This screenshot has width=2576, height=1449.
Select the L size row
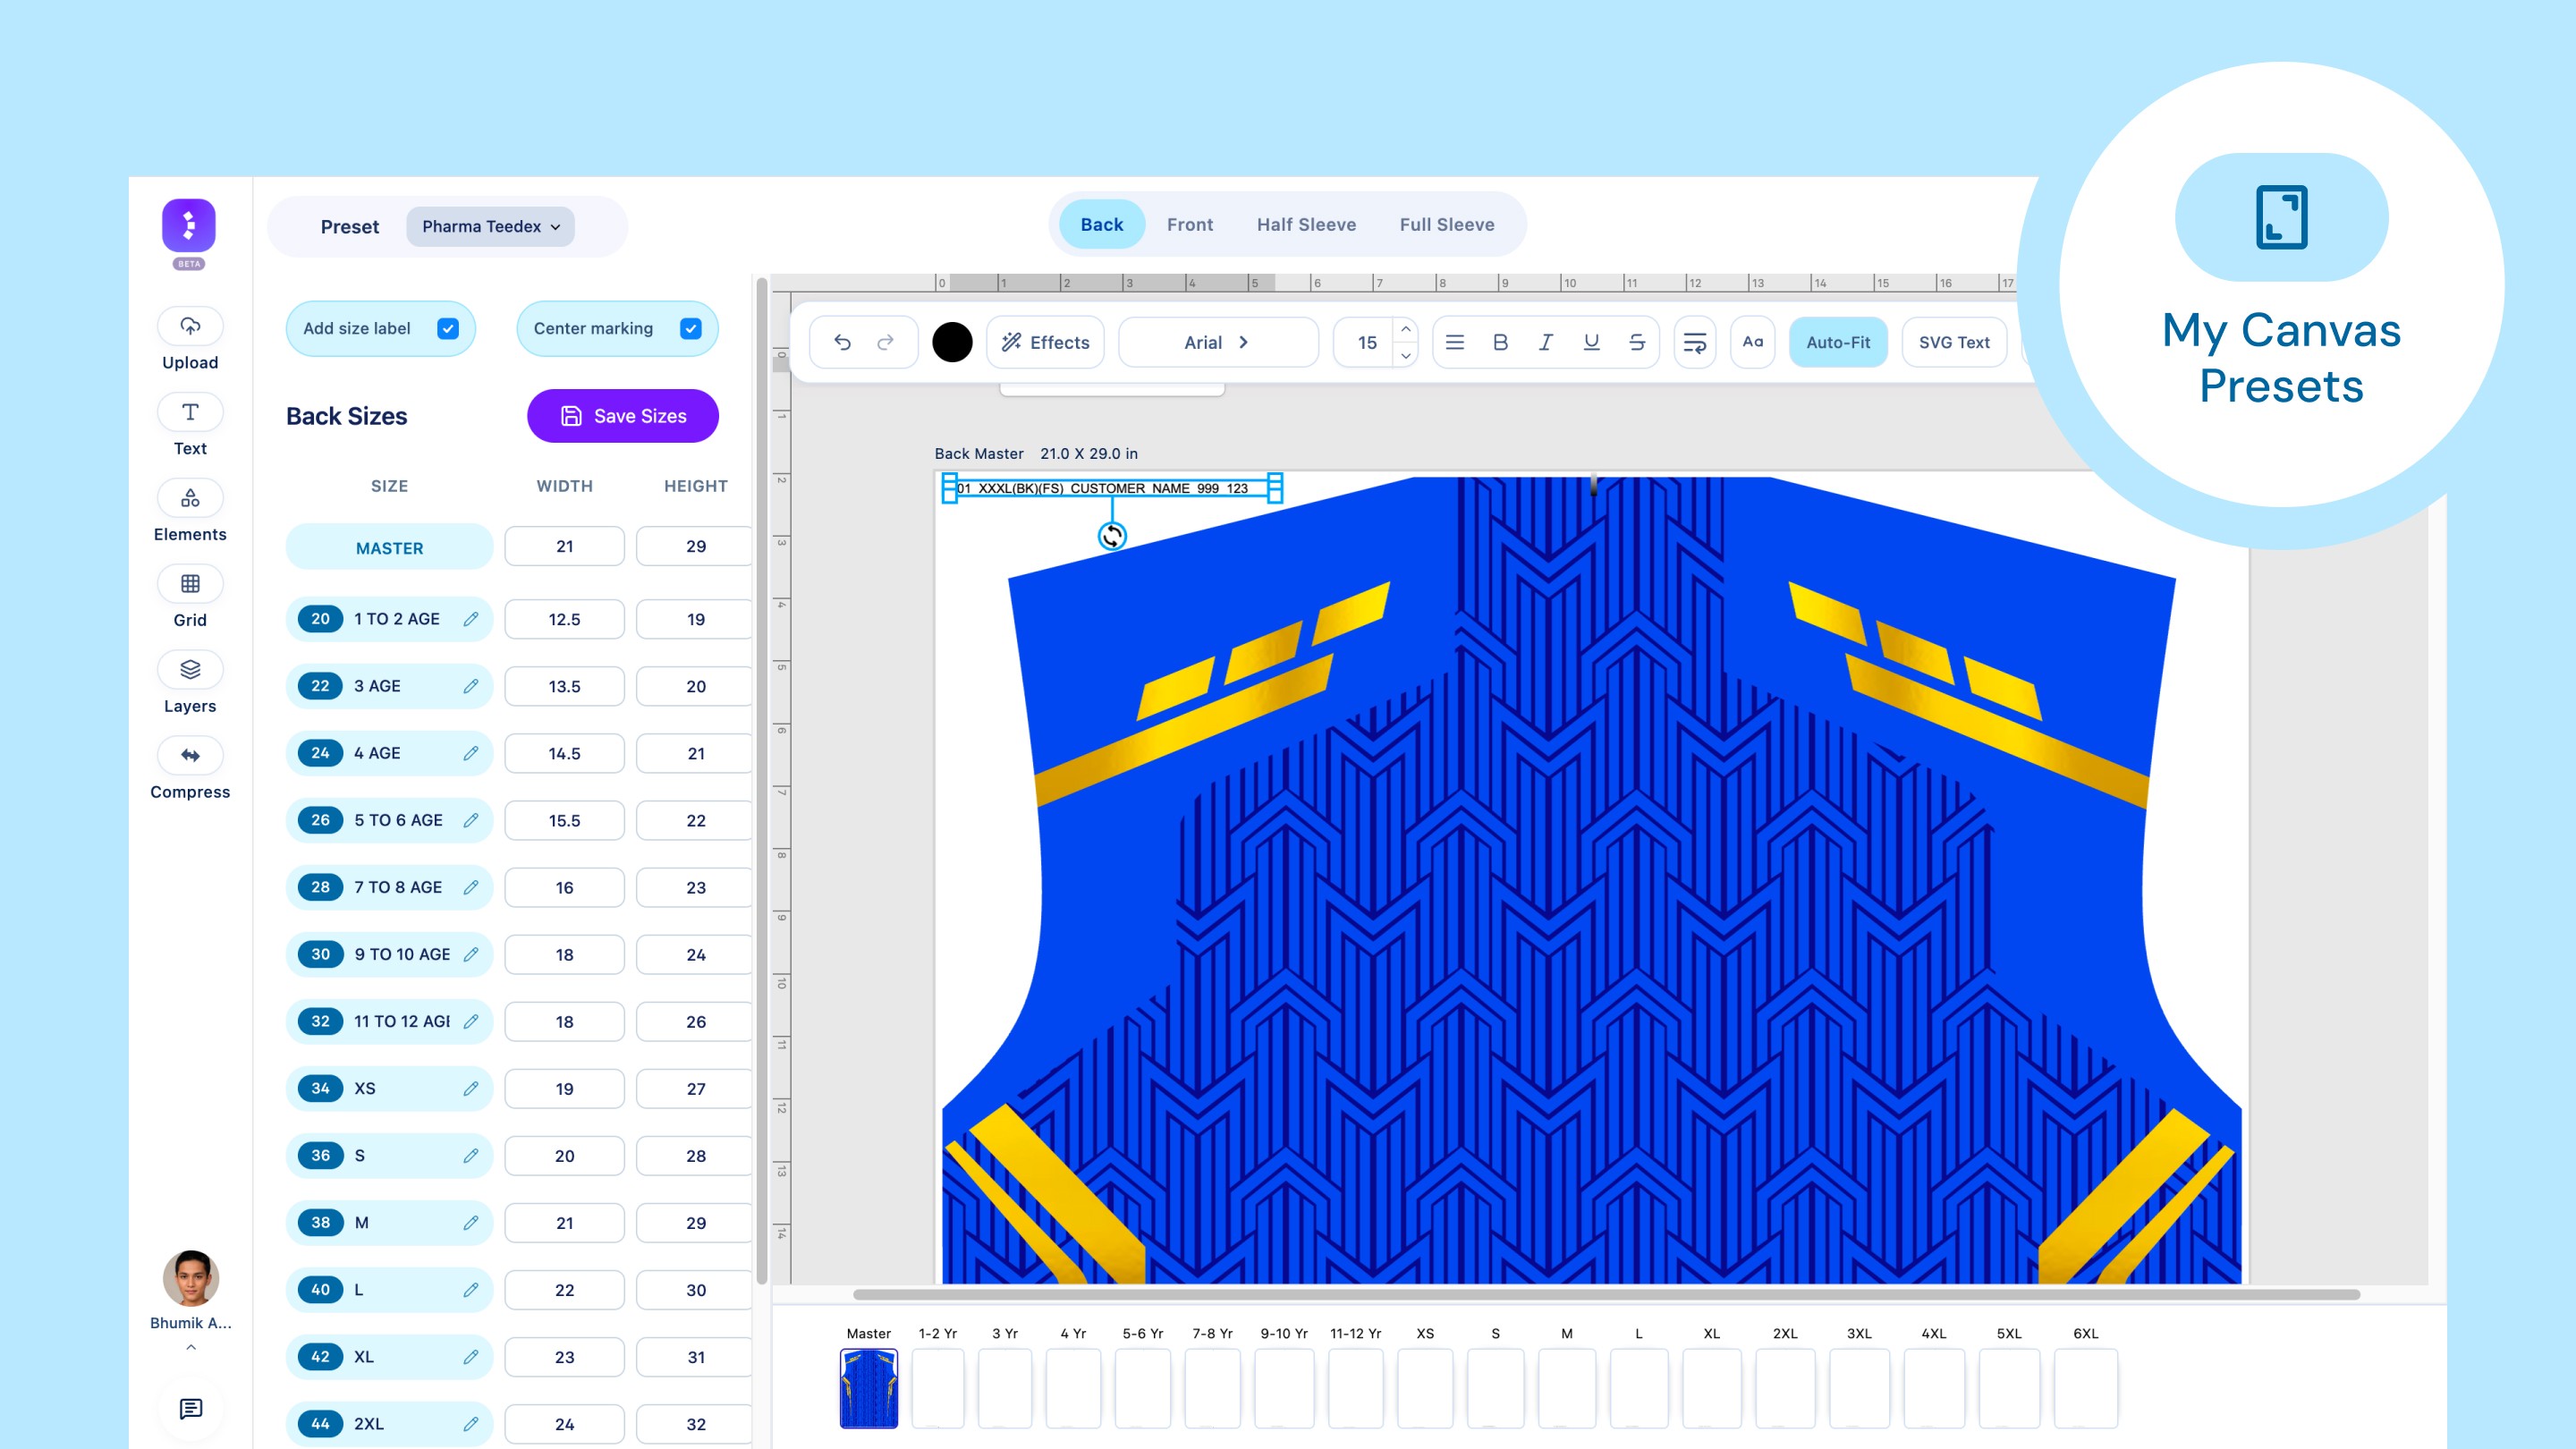pyautogui.click(x=389, y=1289)
